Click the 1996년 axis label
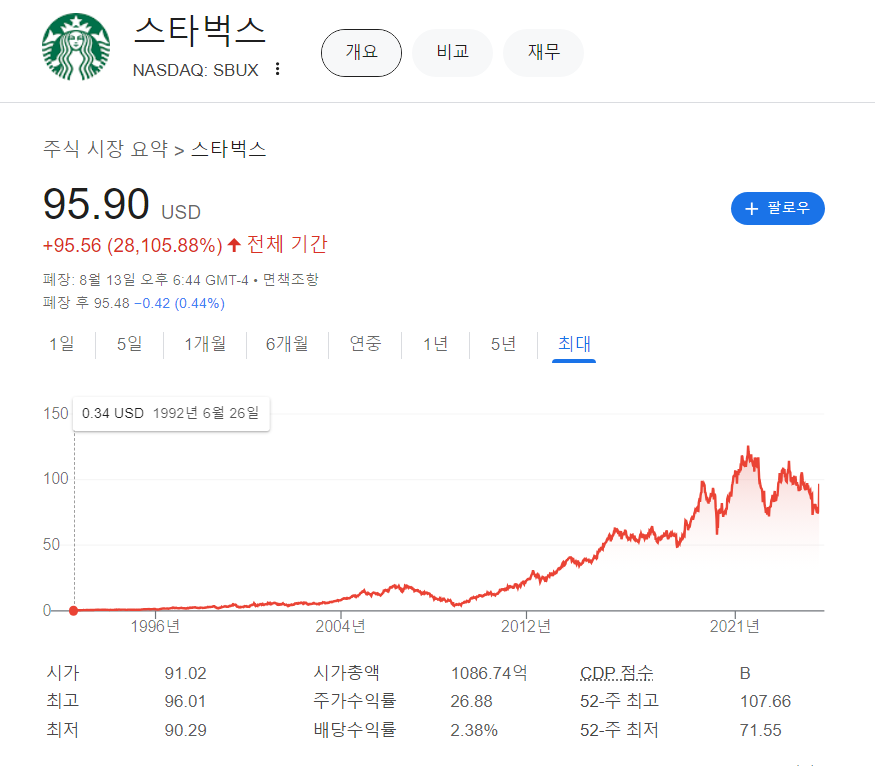The height and width of the screenshot is (766, 875). click(x=155, y=627)
